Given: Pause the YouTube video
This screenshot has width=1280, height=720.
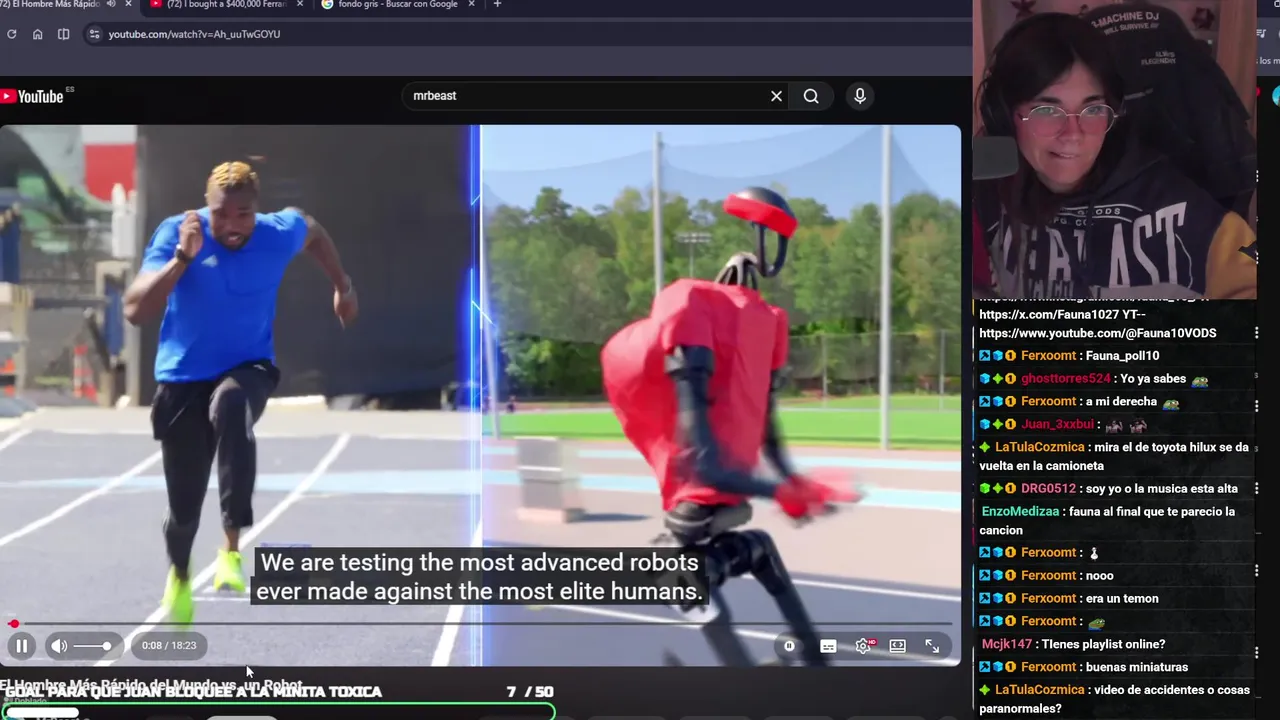Looking at the screenshot, I should (x=21, y=646).
